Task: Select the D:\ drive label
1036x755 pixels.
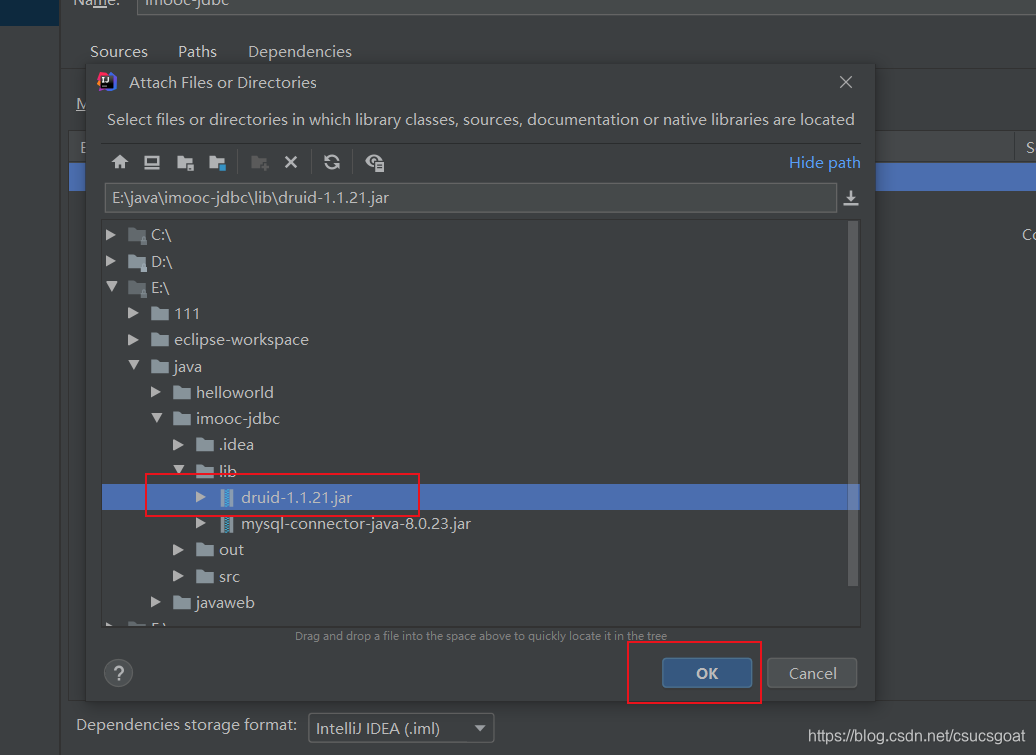Action: (162, 262)
